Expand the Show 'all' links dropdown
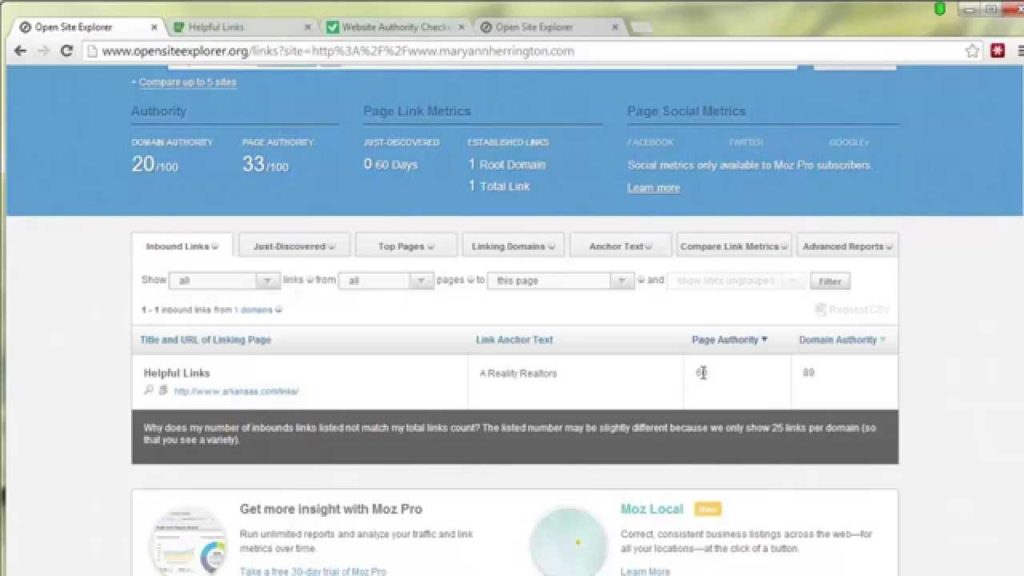Screen dimensions: 1024x576 tap(224, 281)
